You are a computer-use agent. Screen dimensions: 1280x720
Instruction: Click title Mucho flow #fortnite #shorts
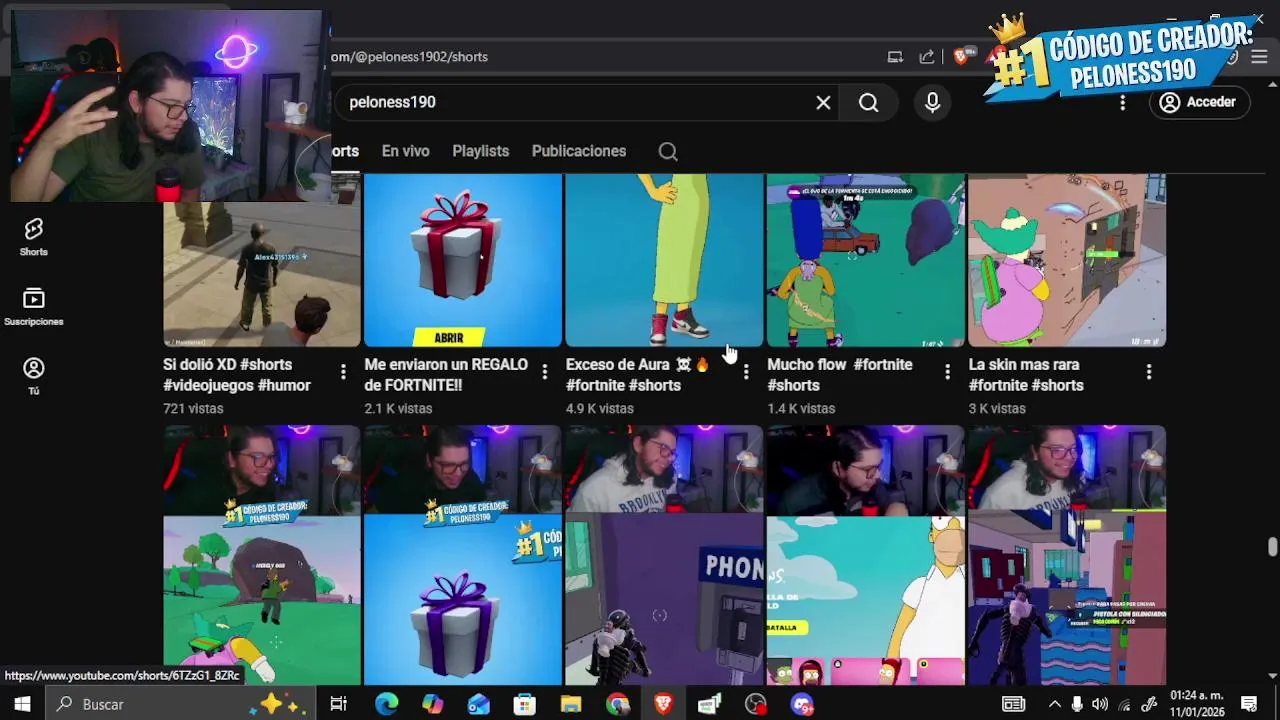(x=840, y=375)
